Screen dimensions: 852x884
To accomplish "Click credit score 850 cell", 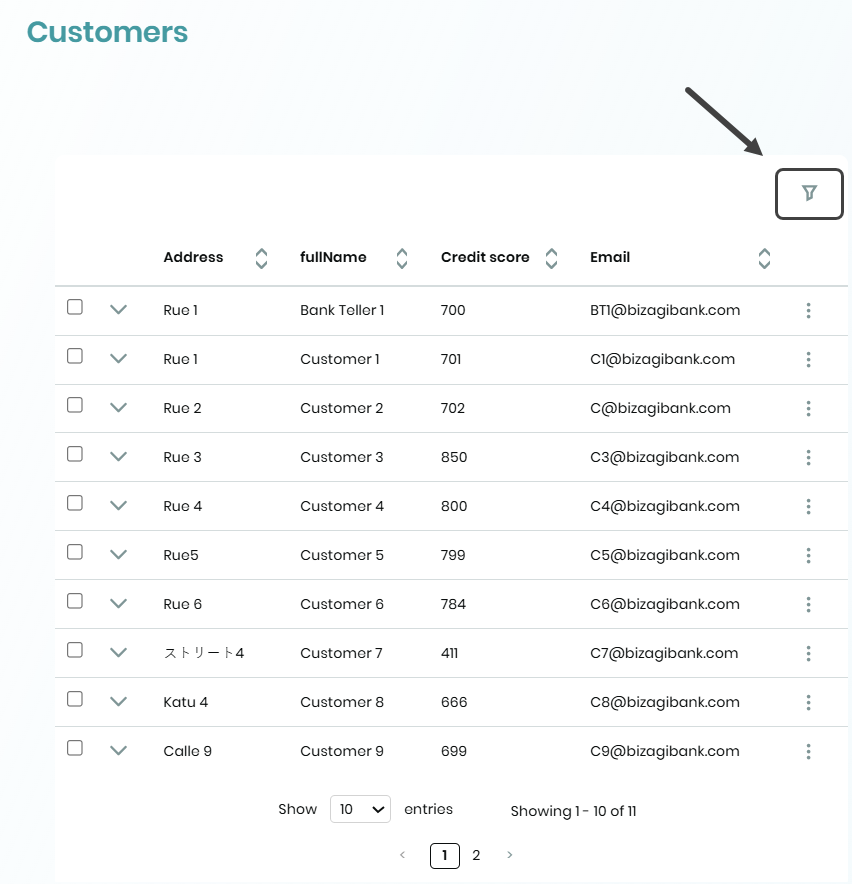I will [x=454, y=457].
